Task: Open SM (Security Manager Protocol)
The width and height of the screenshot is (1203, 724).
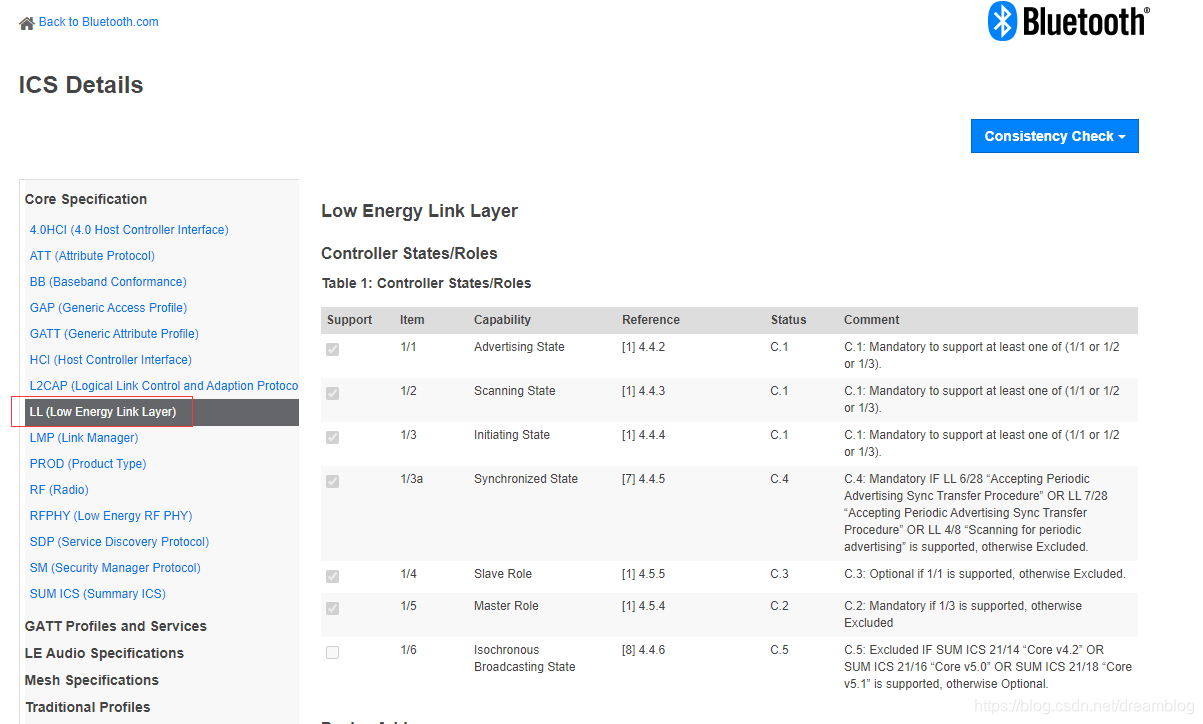Action: 115,568
